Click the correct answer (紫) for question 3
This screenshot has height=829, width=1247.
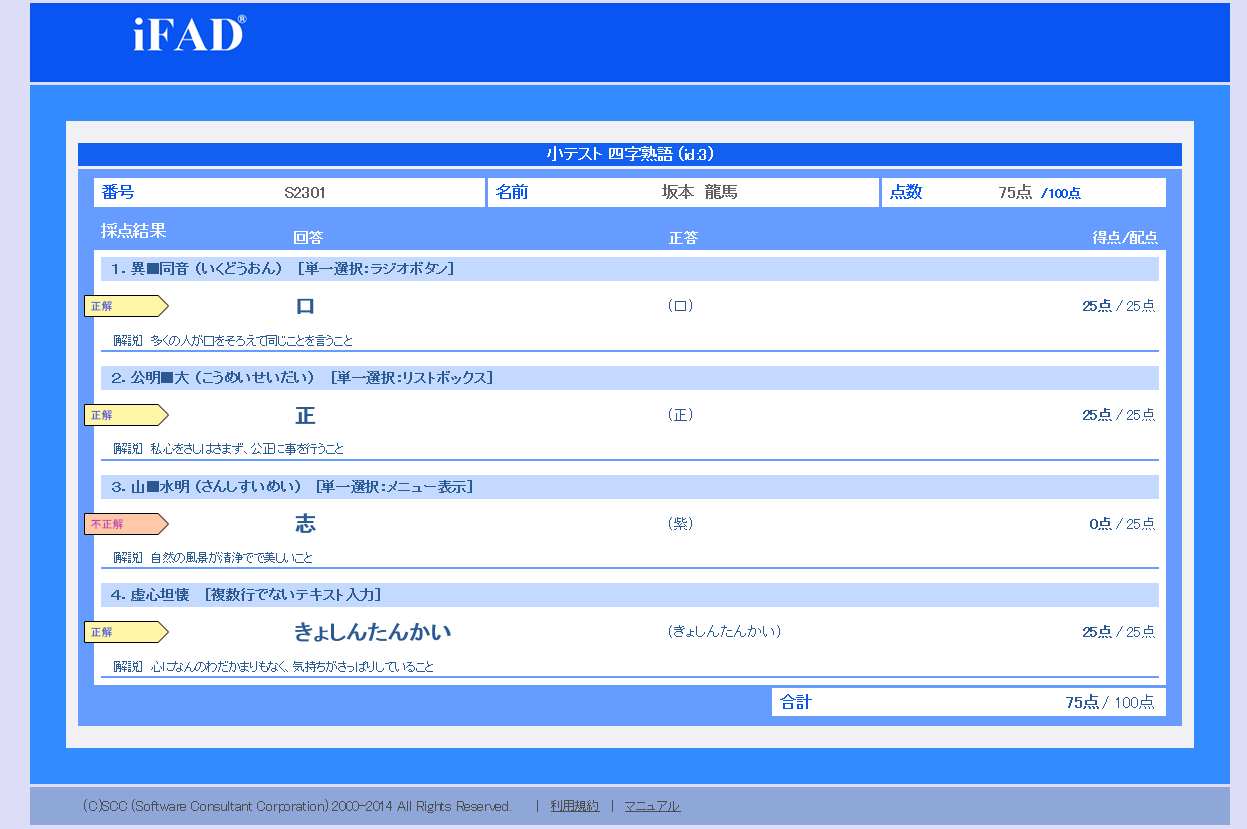680,524
